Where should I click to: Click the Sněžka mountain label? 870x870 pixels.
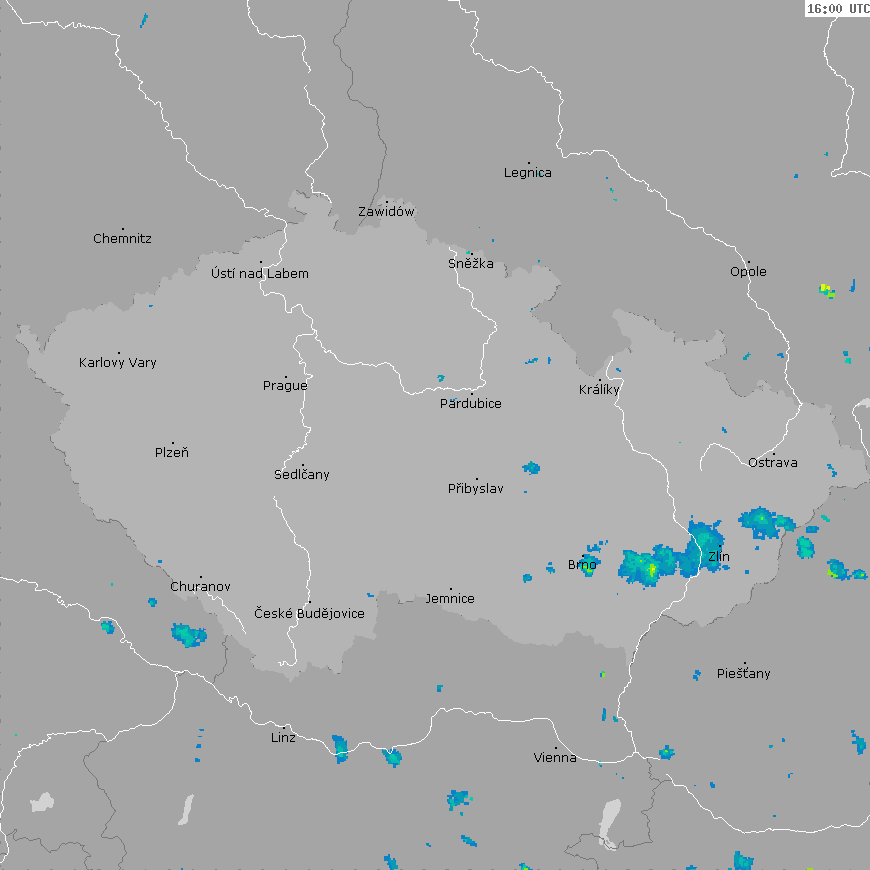tap(470, 264)
